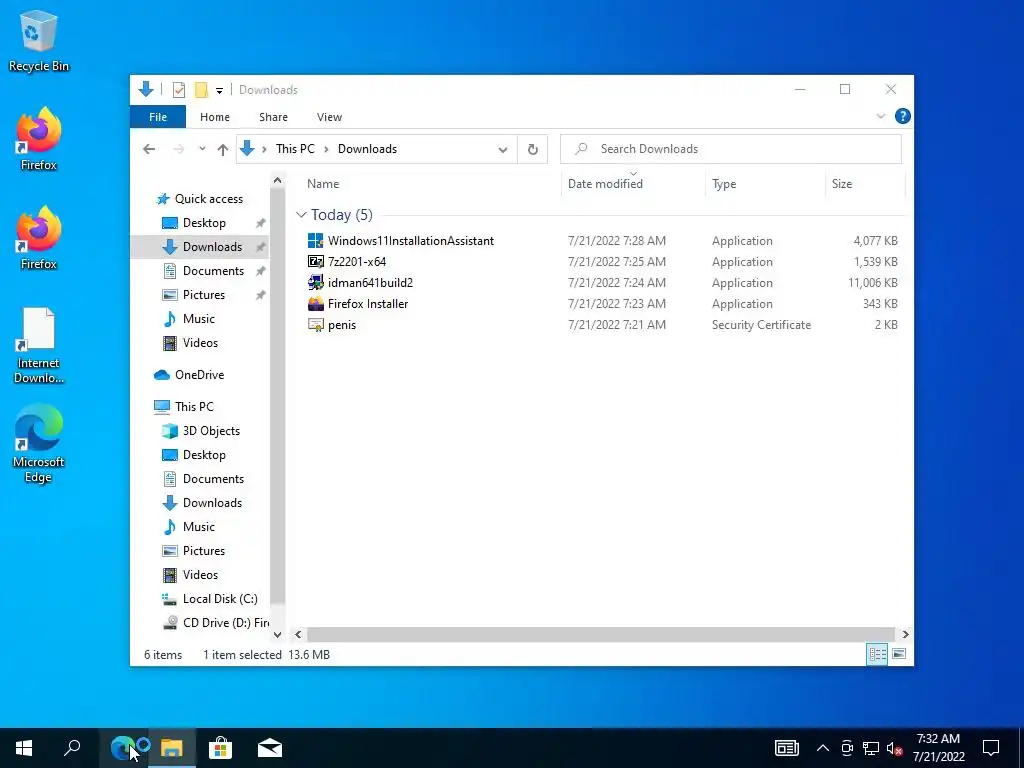
Task: Refresh the Downloads folder
Action: point(533,150)
